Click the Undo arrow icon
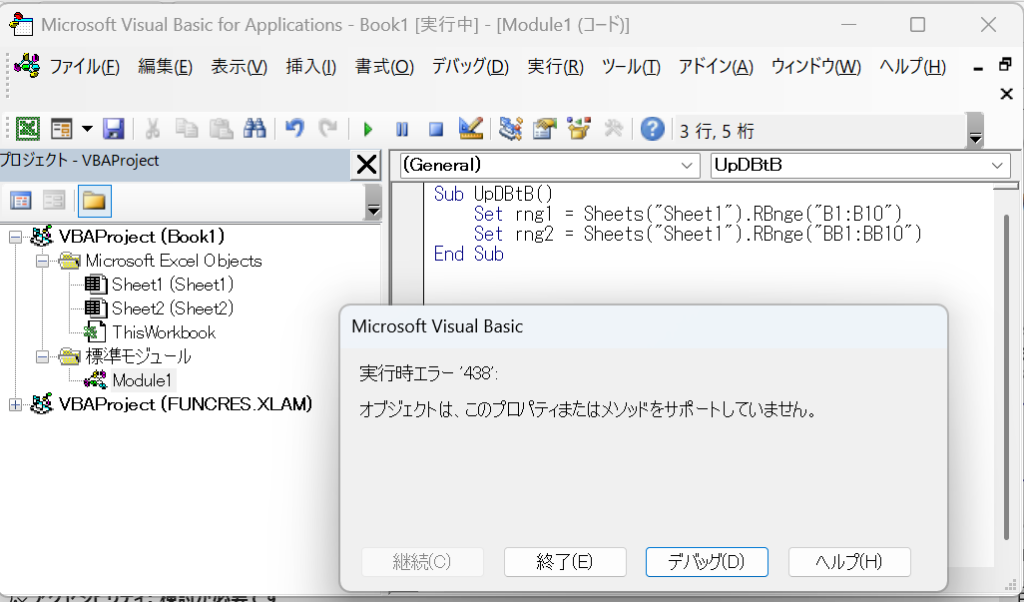Screen dimensions: 1024x602 (295, 129)
